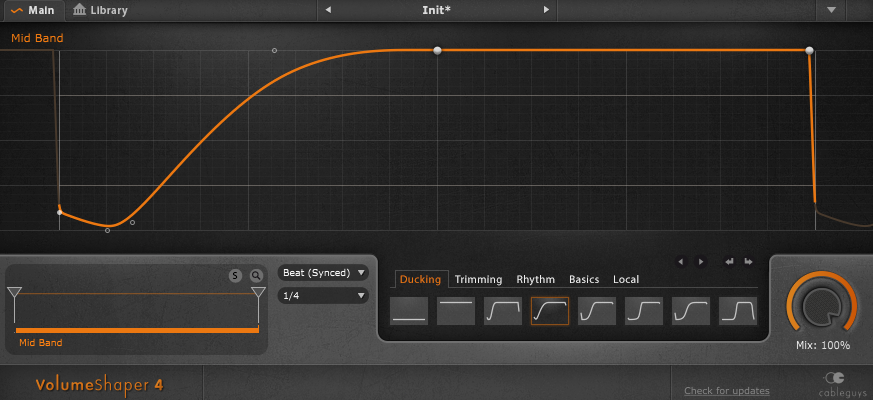The image size is (873, 400).
Task: Toggle the band solo S button
Action: [235, 275]
